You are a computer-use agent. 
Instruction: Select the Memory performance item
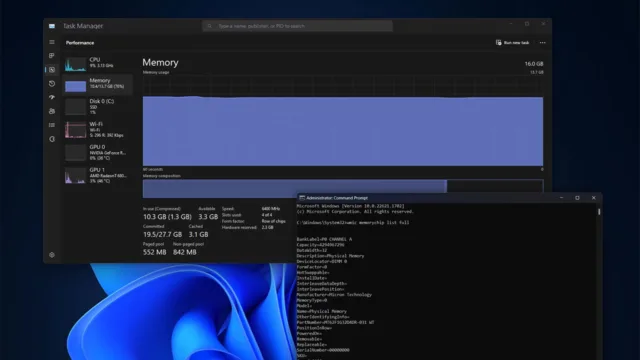click(98, 84)
